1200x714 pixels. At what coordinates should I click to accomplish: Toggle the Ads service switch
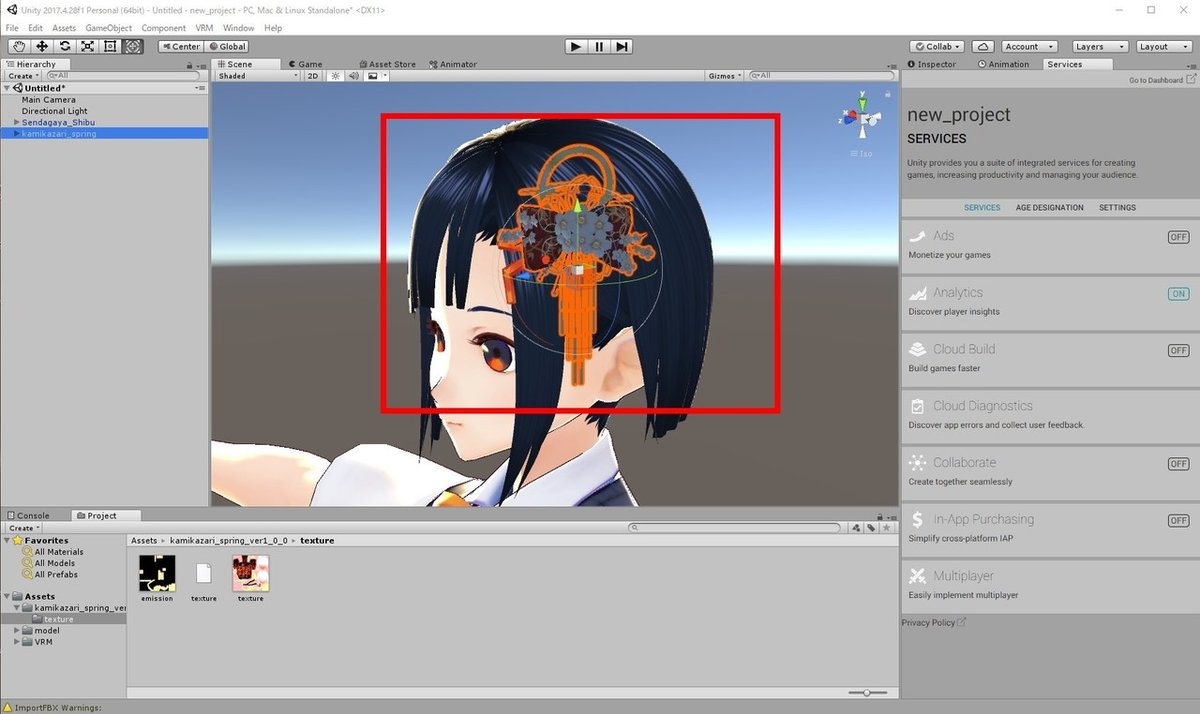point(1178,237)
